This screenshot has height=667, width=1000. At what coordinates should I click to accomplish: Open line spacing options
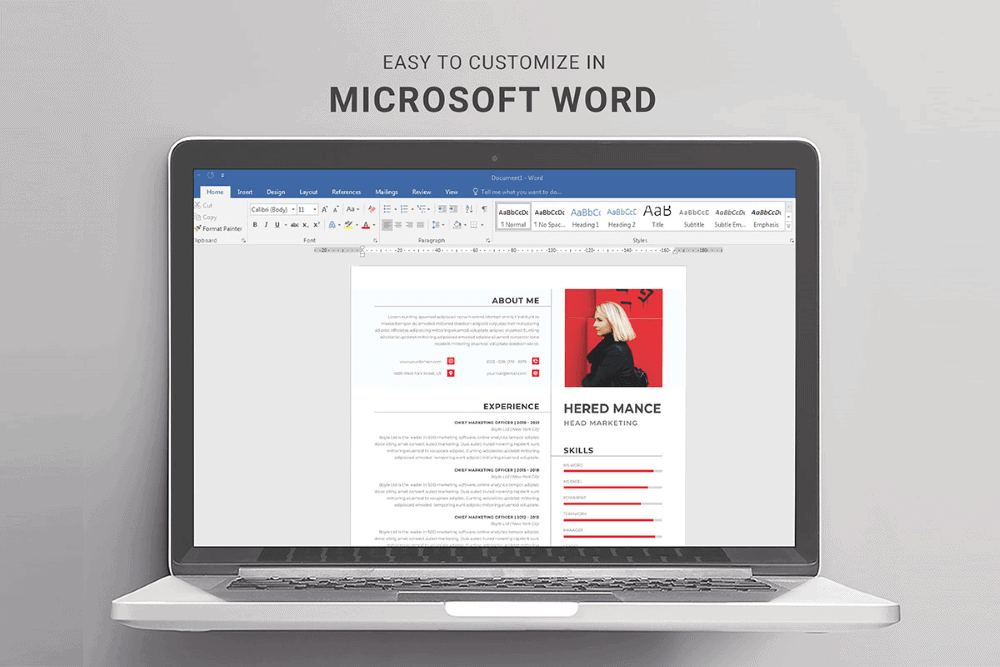point(436,224)
